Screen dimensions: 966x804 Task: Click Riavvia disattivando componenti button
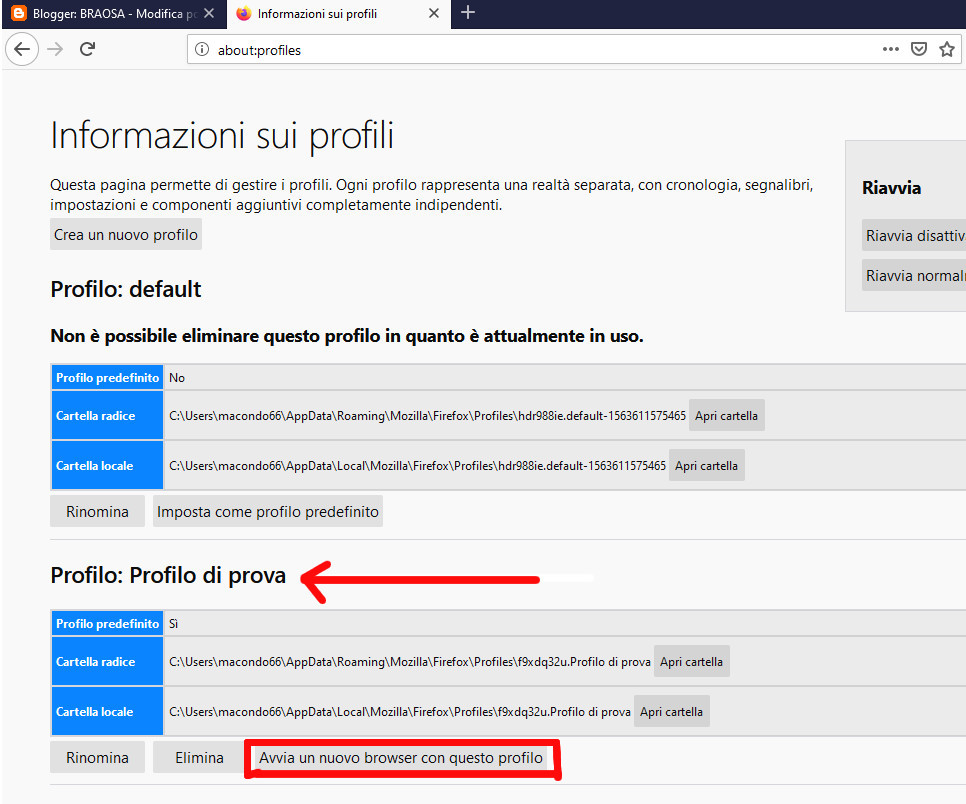coord(914,235)
